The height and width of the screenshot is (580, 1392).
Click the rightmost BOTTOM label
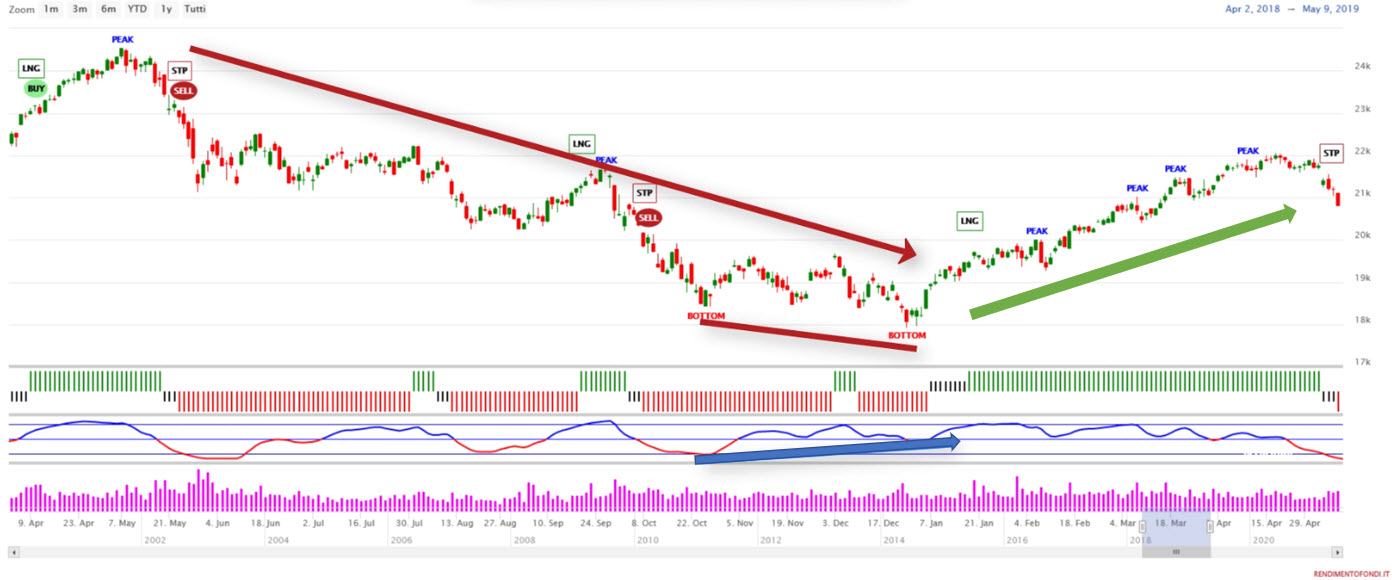pos(908,335)
